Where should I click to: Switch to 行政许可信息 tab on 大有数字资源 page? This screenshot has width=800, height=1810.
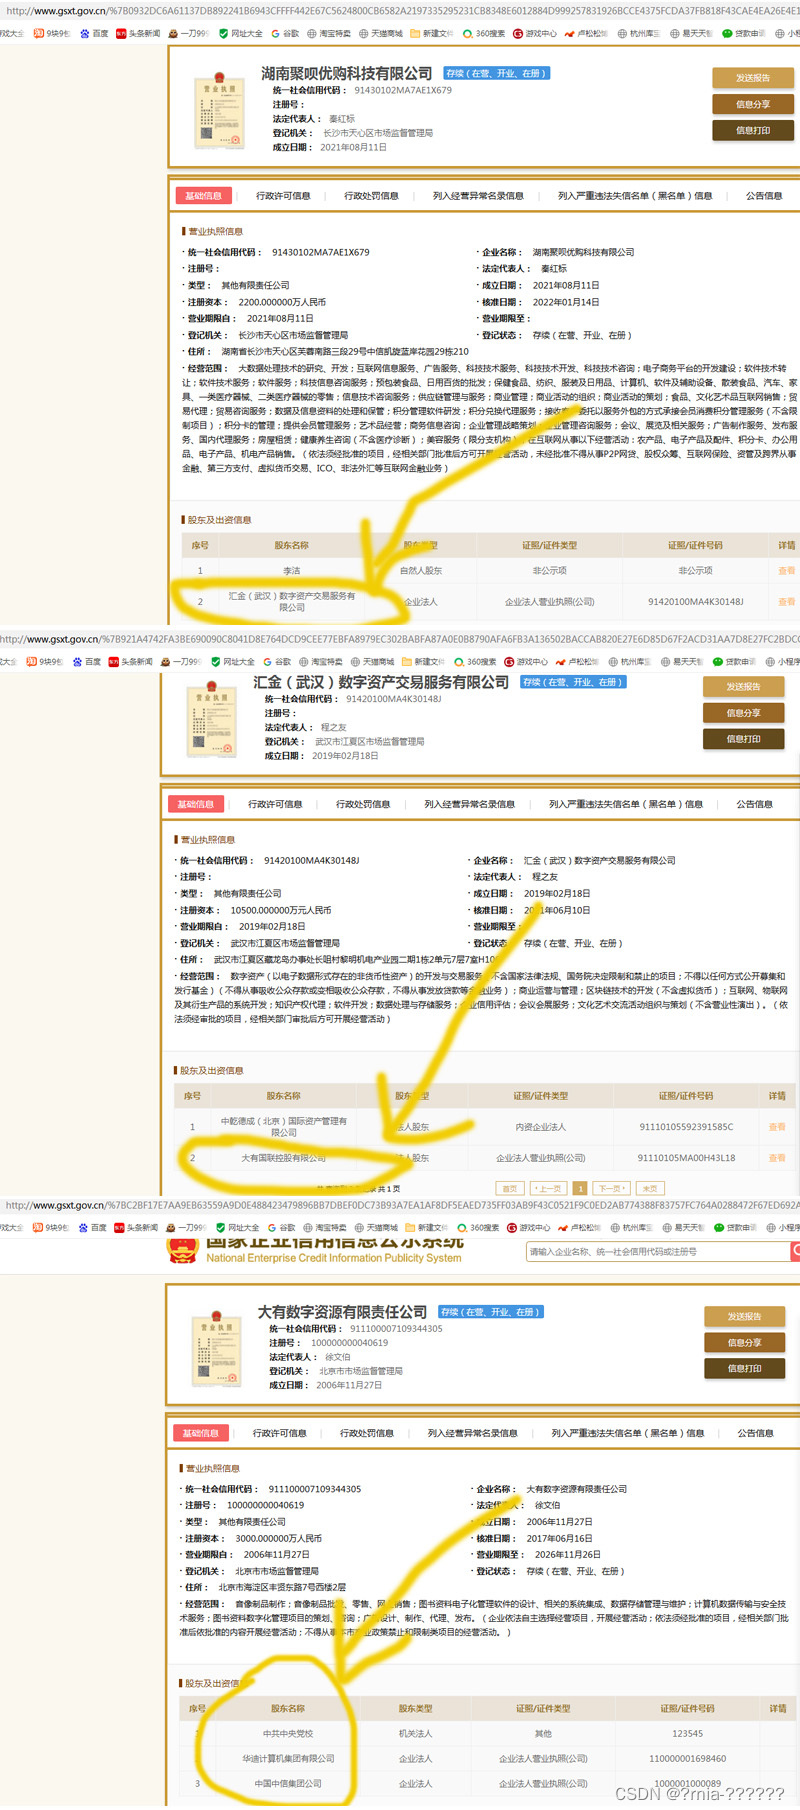(279, 1433)
